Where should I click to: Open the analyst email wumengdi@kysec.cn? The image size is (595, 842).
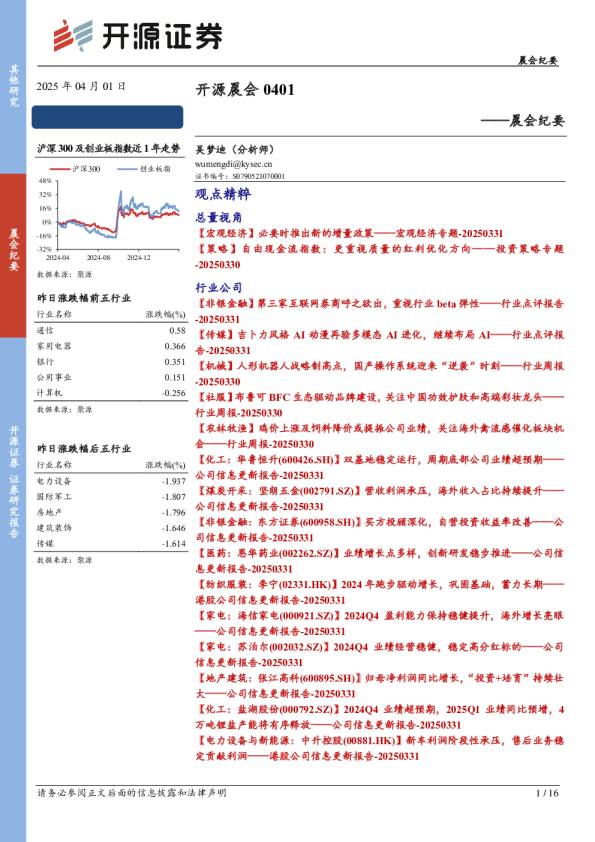234,164
